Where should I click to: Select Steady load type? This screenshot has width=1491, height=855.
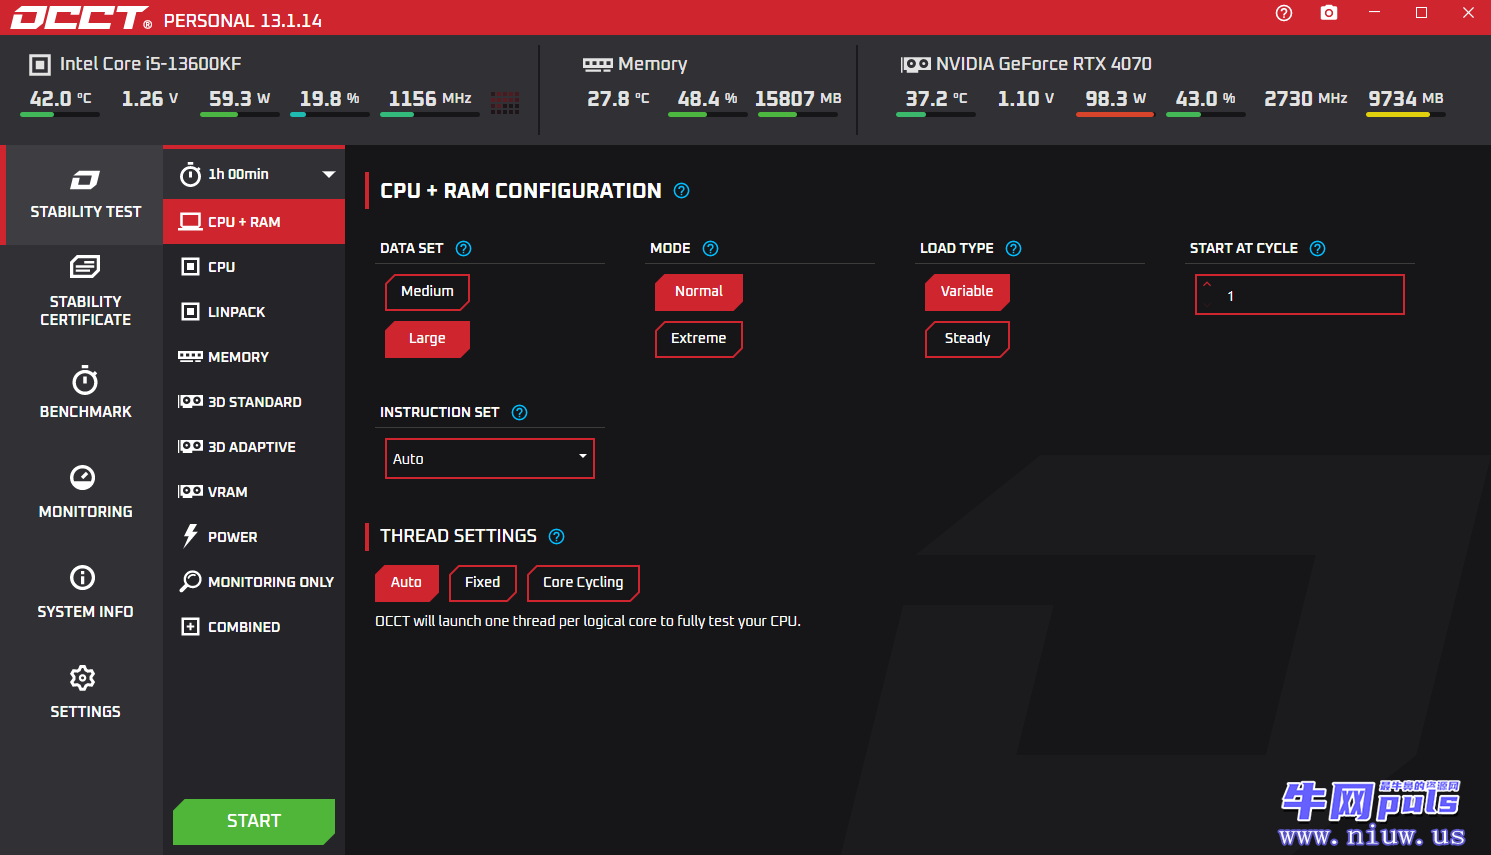[967, 339]
